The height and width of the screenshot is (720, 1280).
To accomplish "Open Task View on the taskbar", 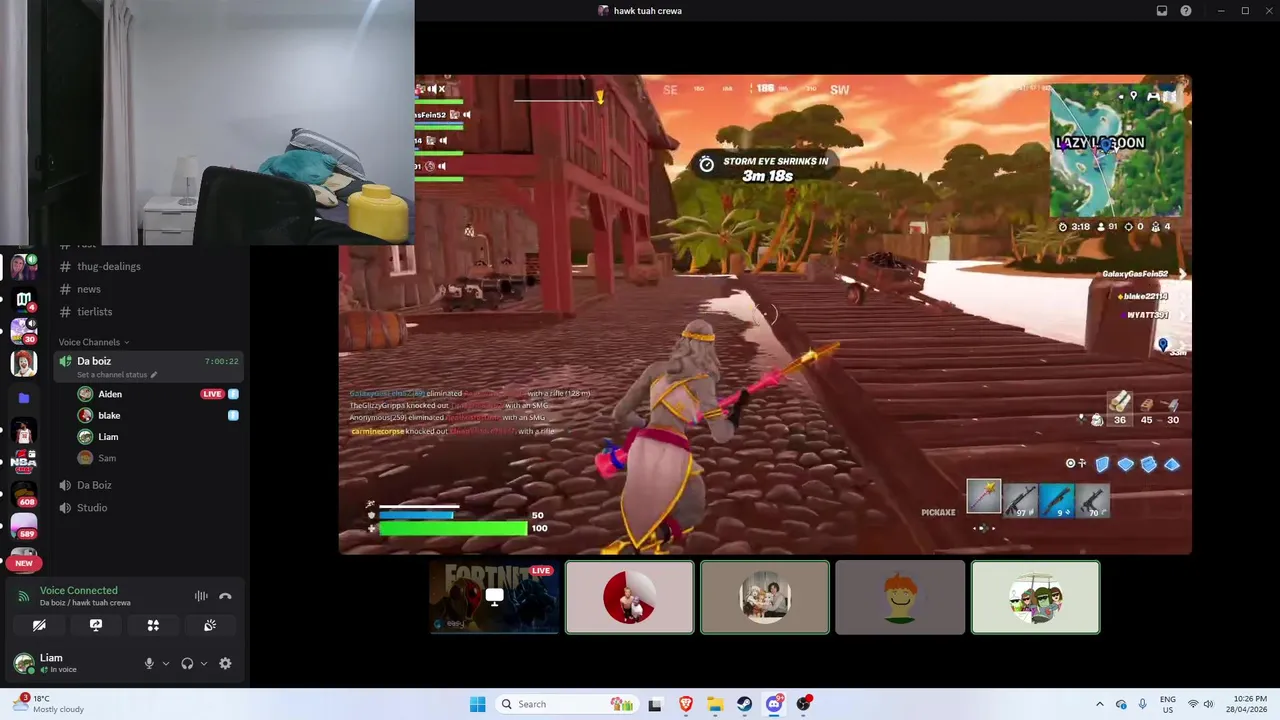I will click(655, 704).
